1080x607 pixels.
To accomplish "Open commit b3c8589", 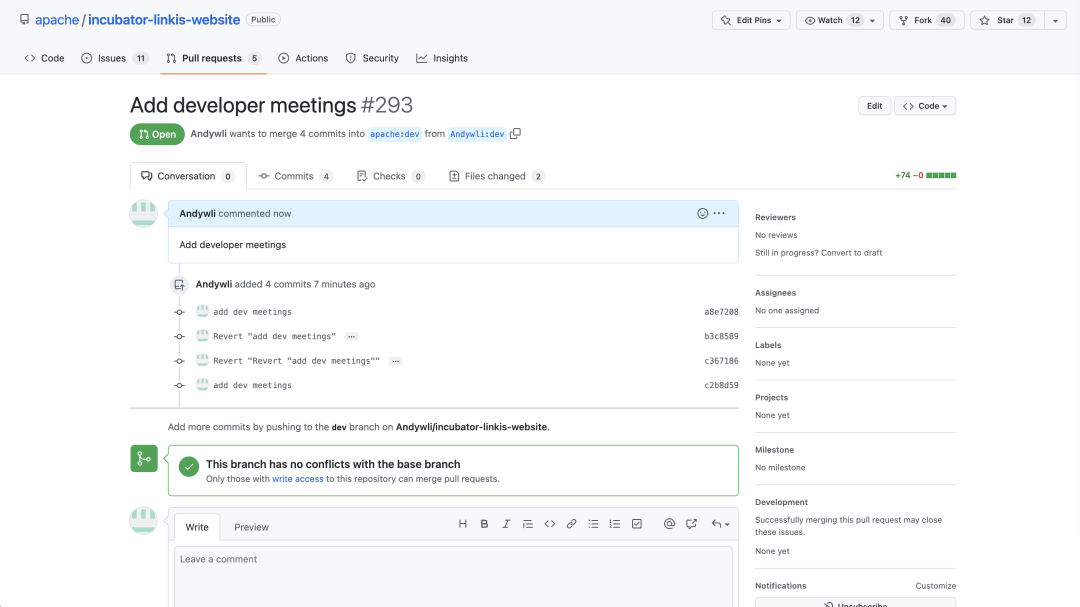I will pos(721,337).
